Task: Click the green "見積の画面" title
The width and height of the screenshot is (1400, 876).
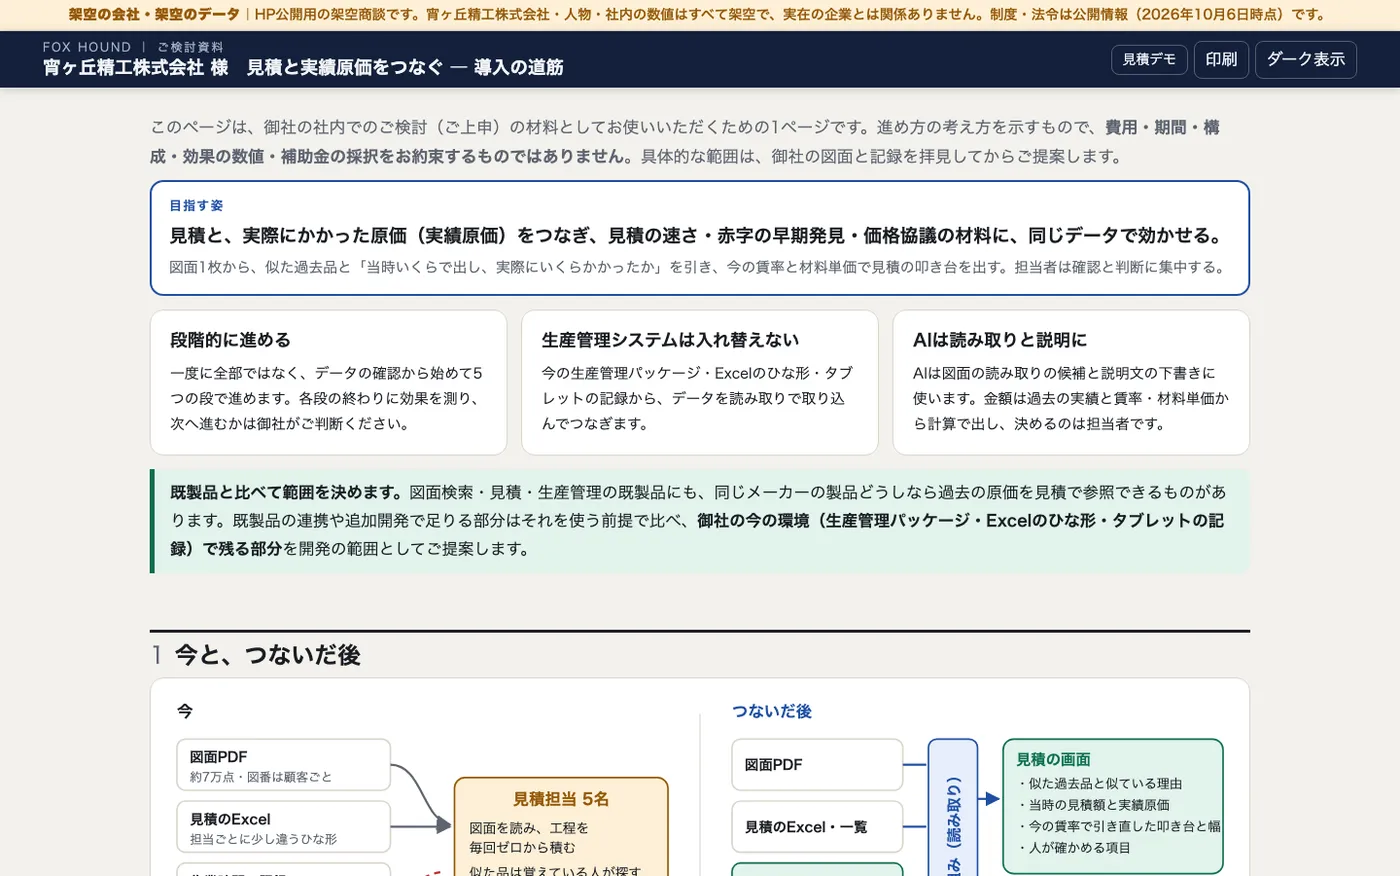Action: coord(1053,759)
